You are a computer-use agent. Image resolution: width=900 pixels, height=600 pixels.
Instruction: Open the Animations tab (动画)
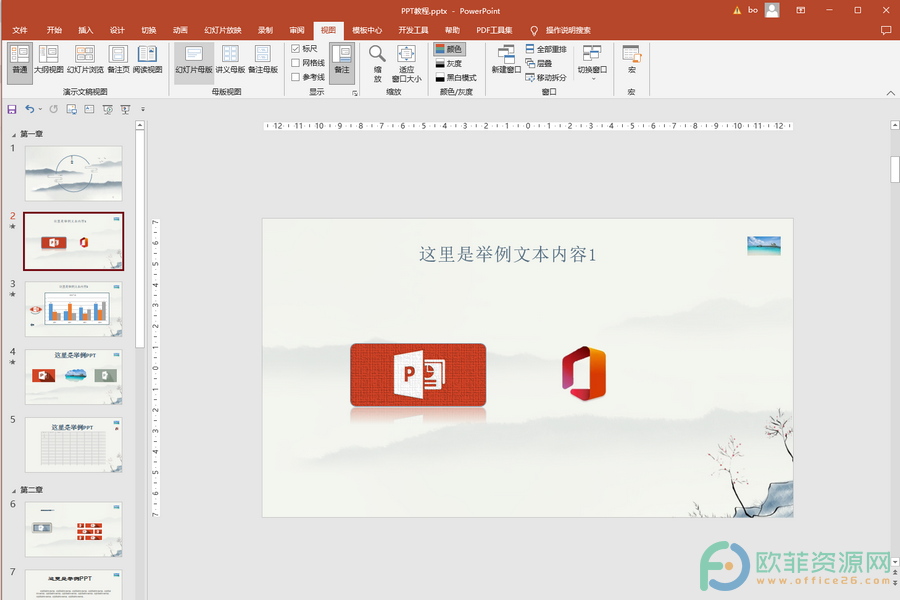(180, 30)
